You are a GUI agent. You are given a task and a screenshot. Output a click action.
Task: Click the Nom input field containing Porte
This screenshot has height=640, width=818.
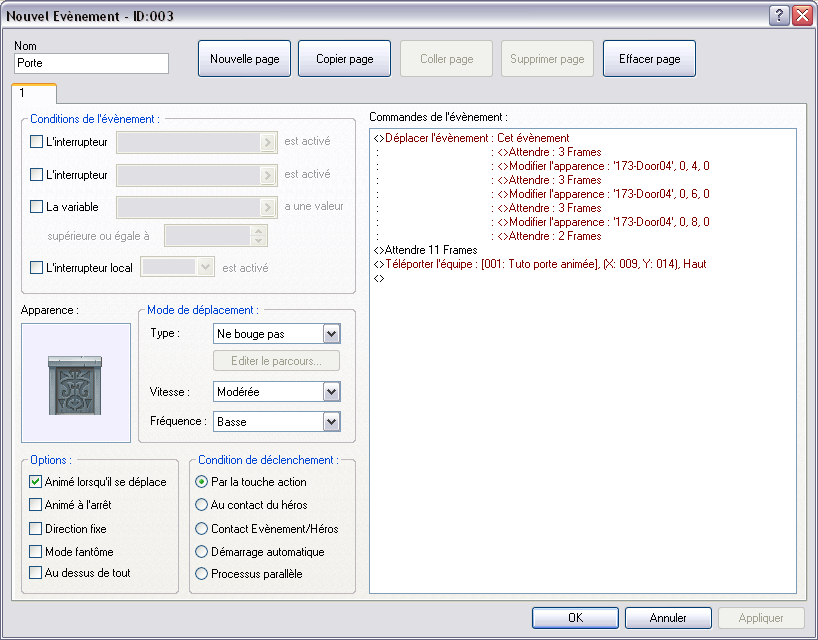tap(91, 63)
